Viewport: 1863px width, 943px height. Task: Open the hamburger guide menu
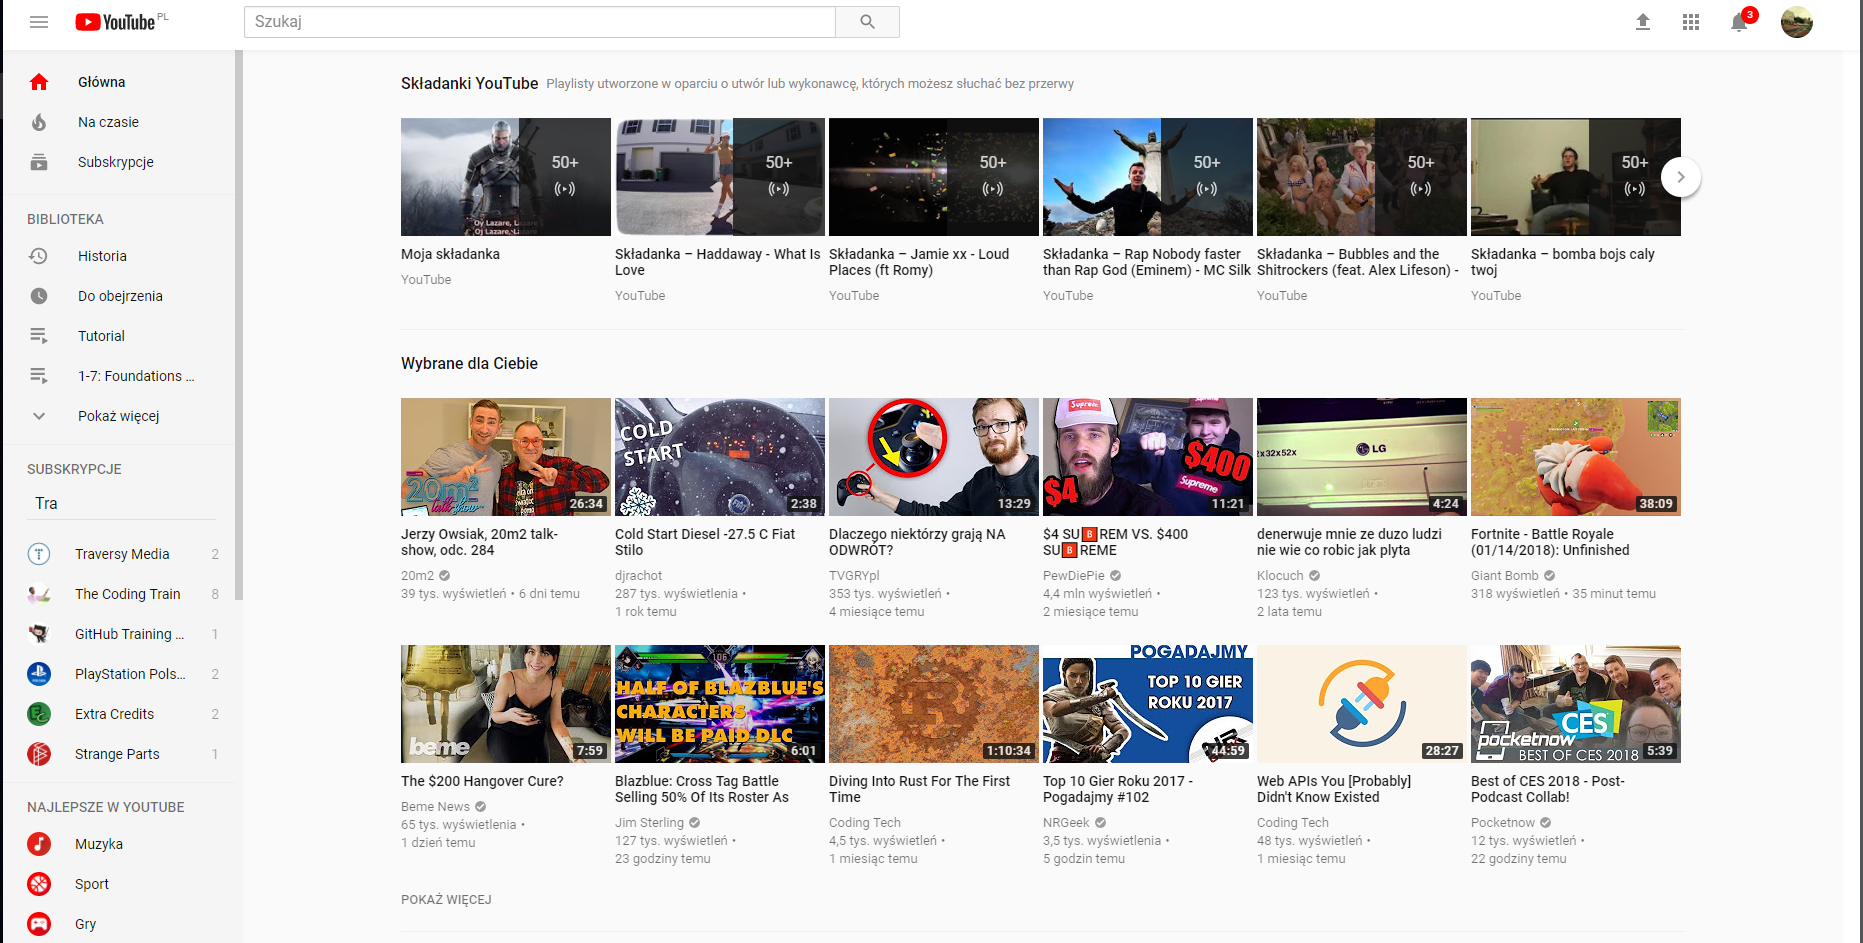[x=39, y=22]
